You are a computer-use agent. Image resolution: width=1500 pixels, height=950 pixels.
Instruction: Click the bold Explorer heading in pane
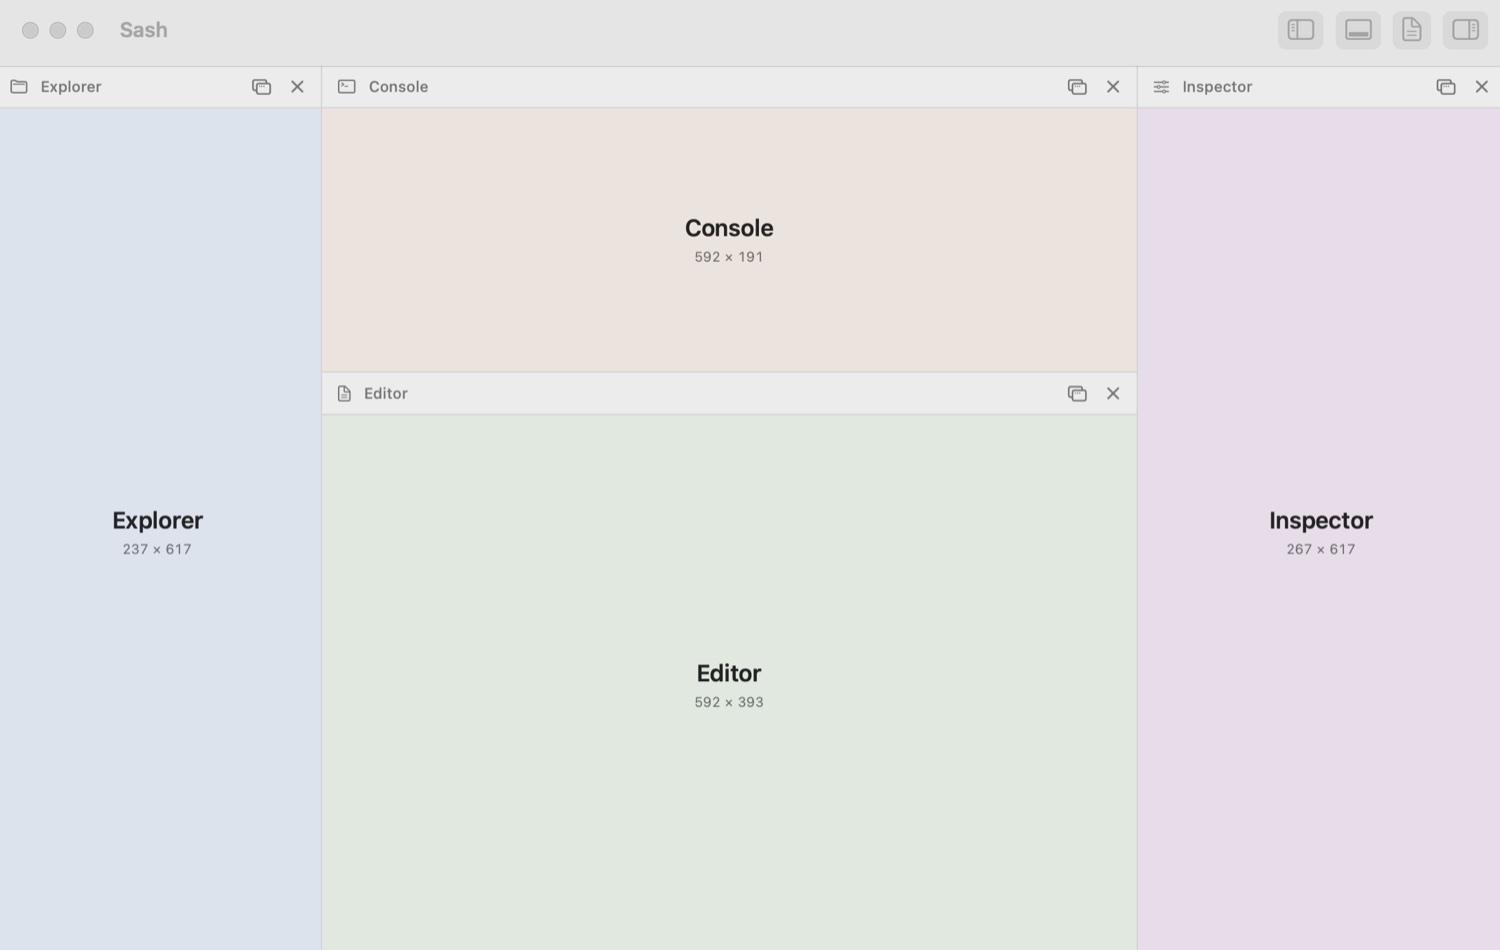coord(157,521)
